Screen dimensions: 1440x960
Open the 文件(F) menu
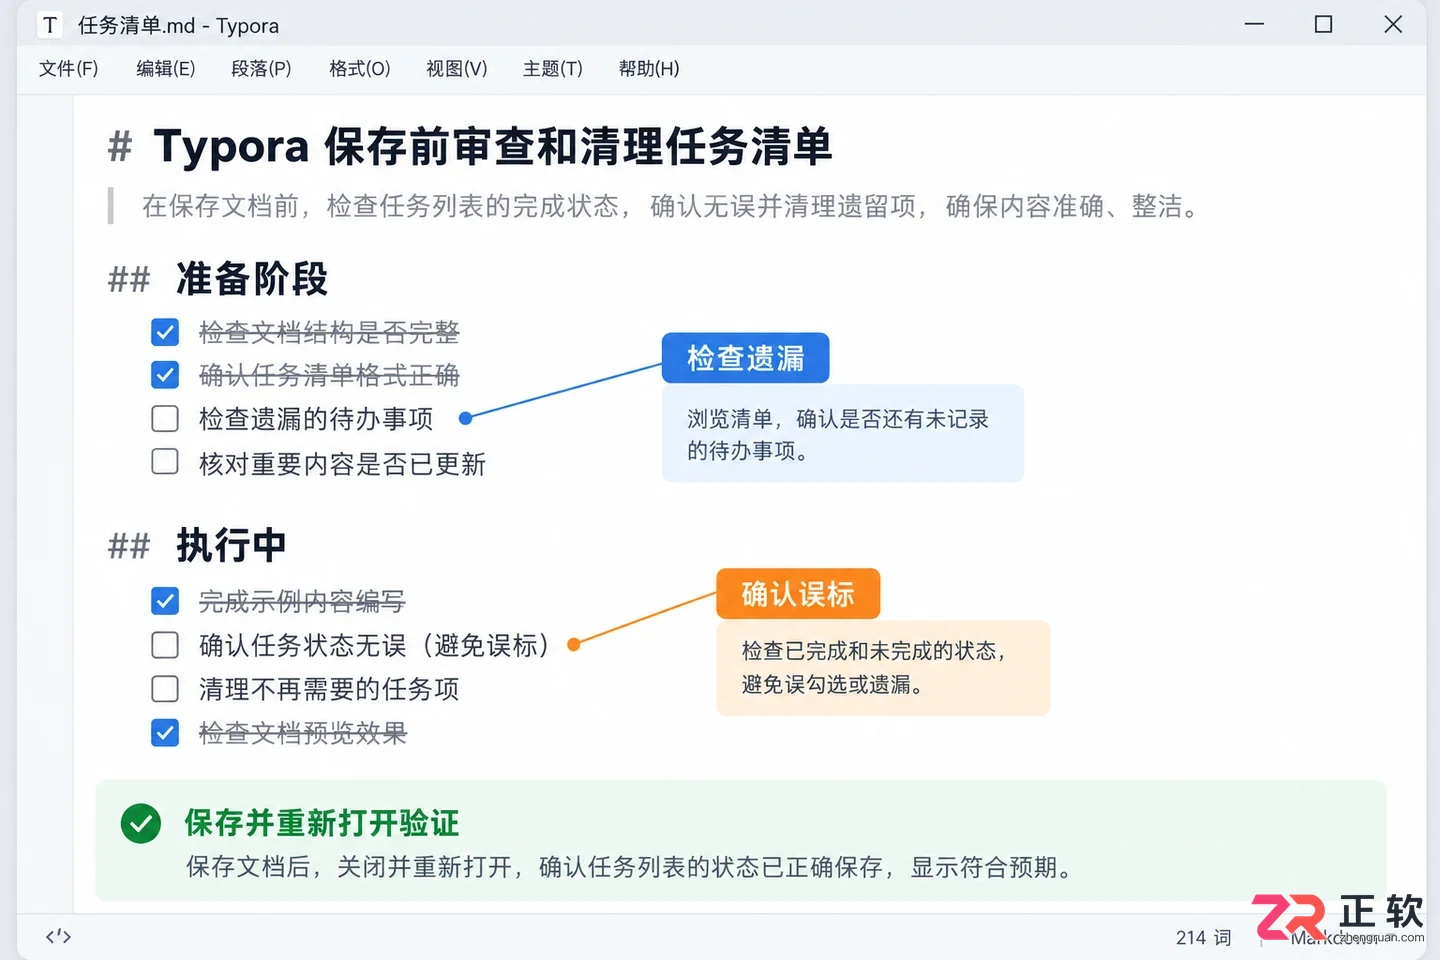point(69,69)
